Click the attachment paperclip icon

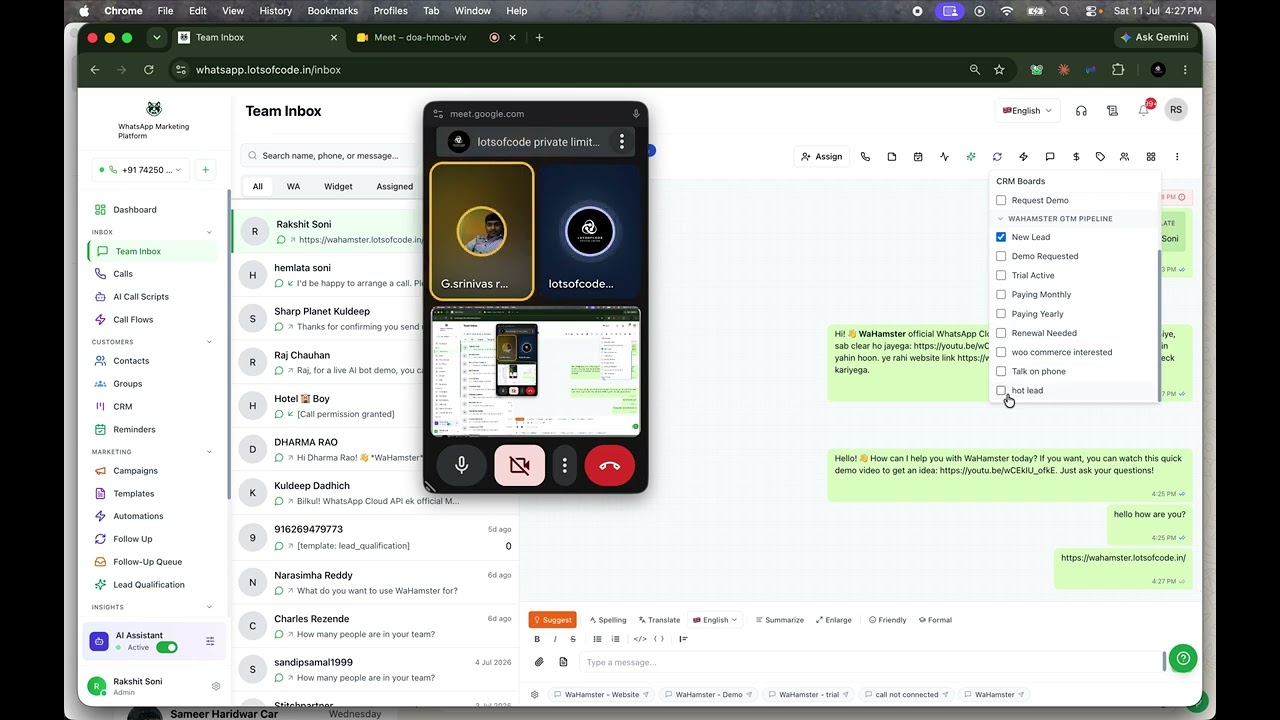539,662
